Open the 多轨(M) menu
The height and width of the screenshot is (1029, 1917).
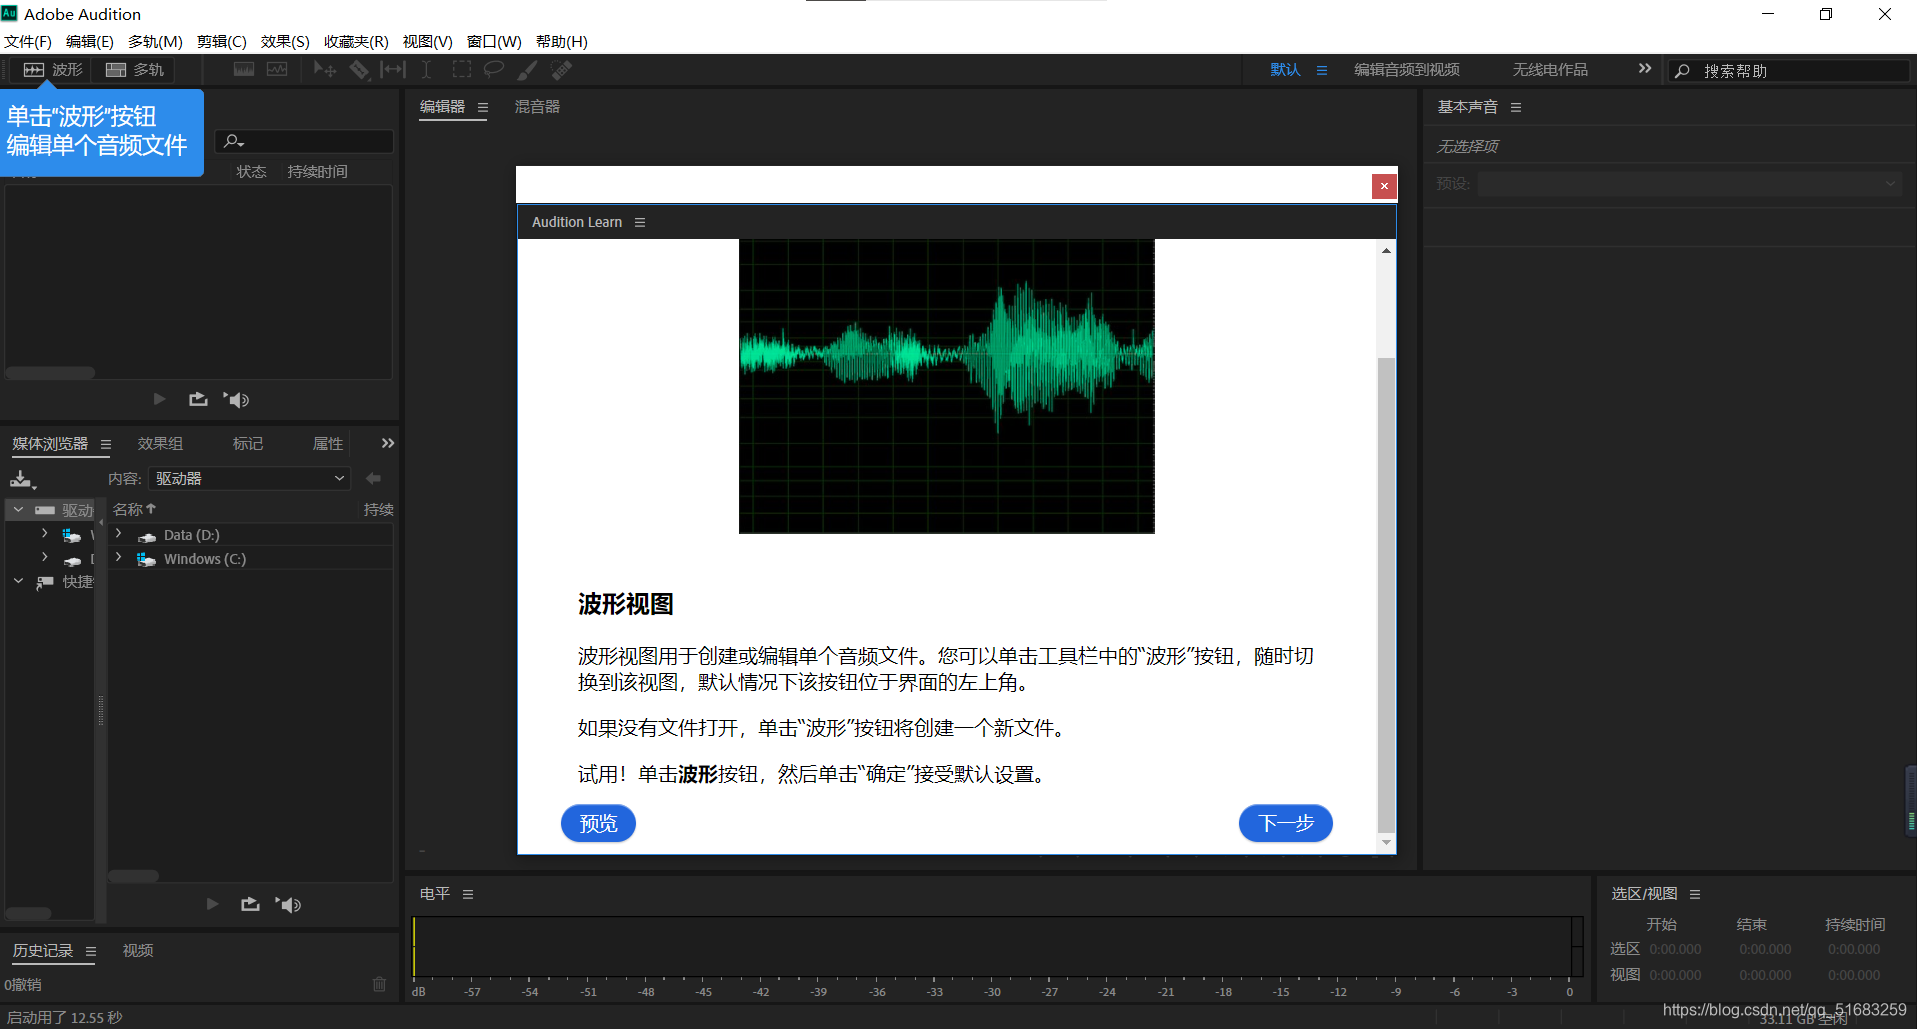coord(155,42)
